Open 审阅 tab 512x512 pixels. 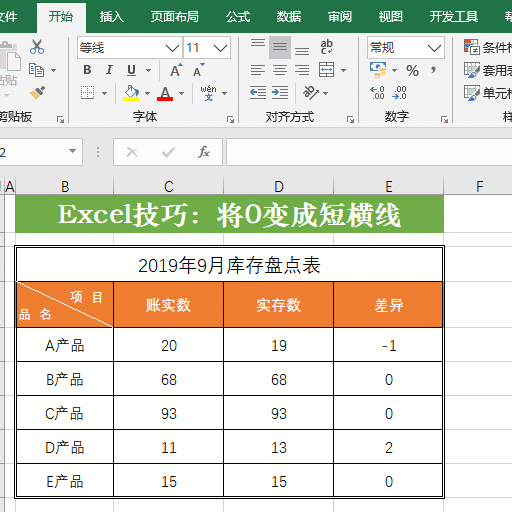coord(340,16)
